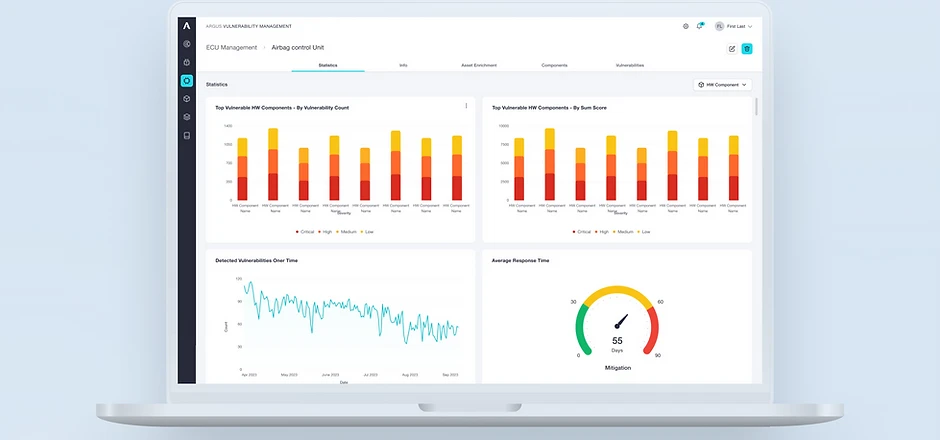
Task: Toggle High legend in Sum Score chart
Action: point(602,231)
